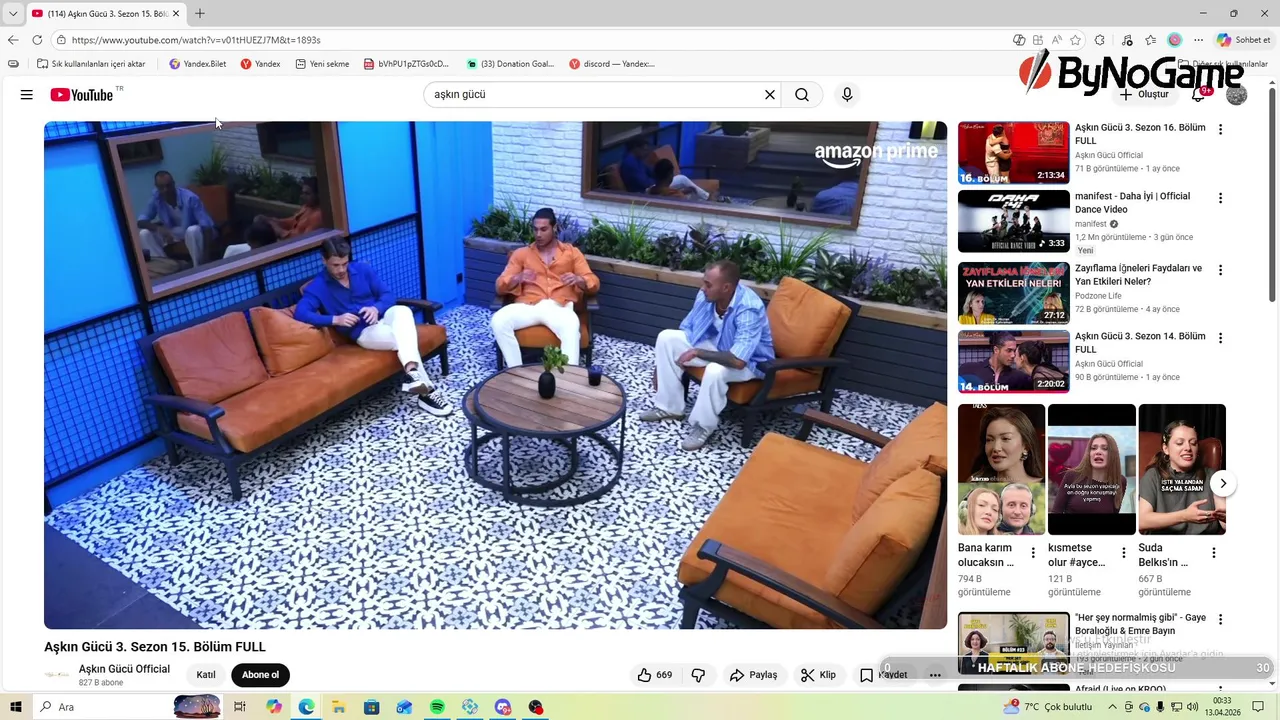The width and height of the screenshot is (1280, 720).
Task: Open Sık kullanılanları içeri aktar bookmark
Action: 91,64
